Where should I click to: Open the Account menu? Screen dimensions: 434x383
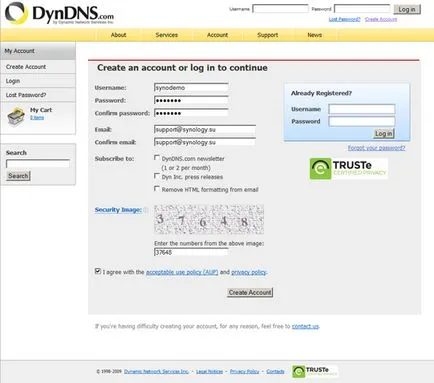[217, 35]
